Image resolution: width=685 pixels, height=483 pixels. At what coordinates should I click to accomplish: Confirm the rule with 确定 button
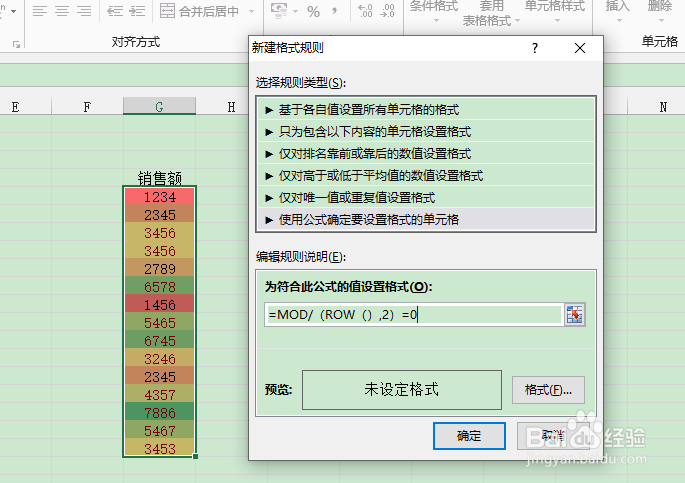[469, 435]
